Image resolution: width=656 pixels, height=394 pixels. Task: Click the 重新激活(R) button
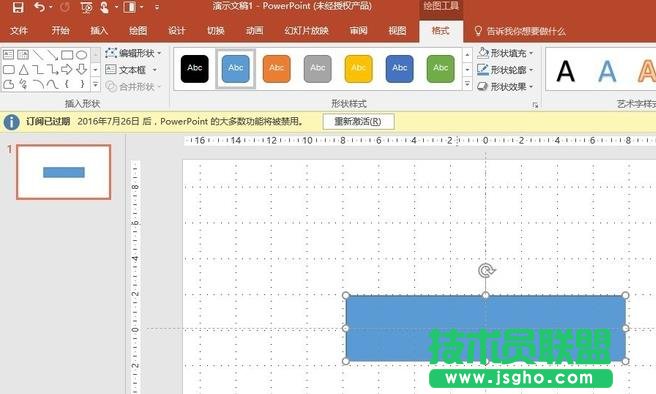click(x=359, y=122)
